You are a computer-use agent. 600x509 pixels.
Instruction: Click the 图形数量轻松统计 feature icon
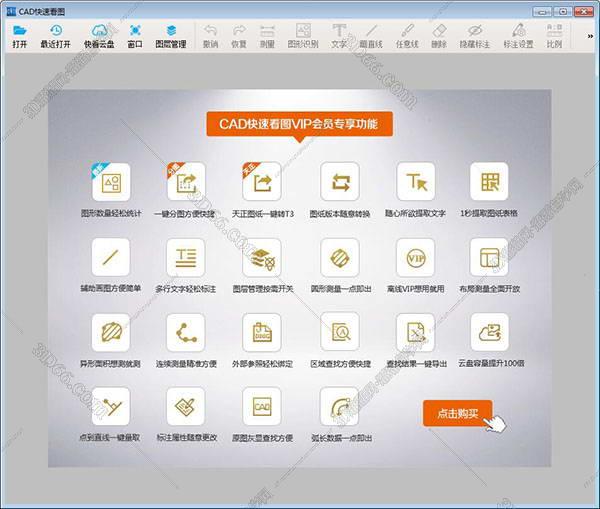point(110,182)
